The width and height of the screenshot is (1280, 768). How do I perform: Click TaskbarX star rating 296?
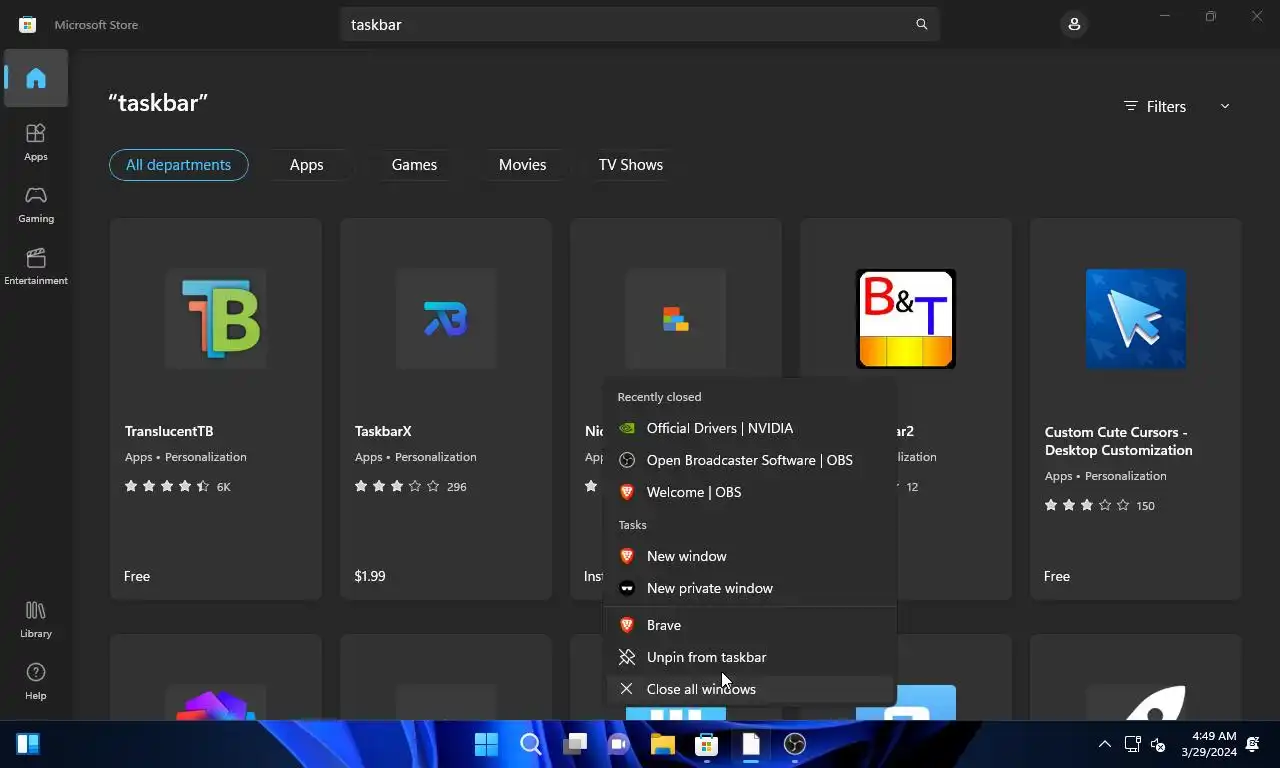pyautogui.click(x=410, y=486)
